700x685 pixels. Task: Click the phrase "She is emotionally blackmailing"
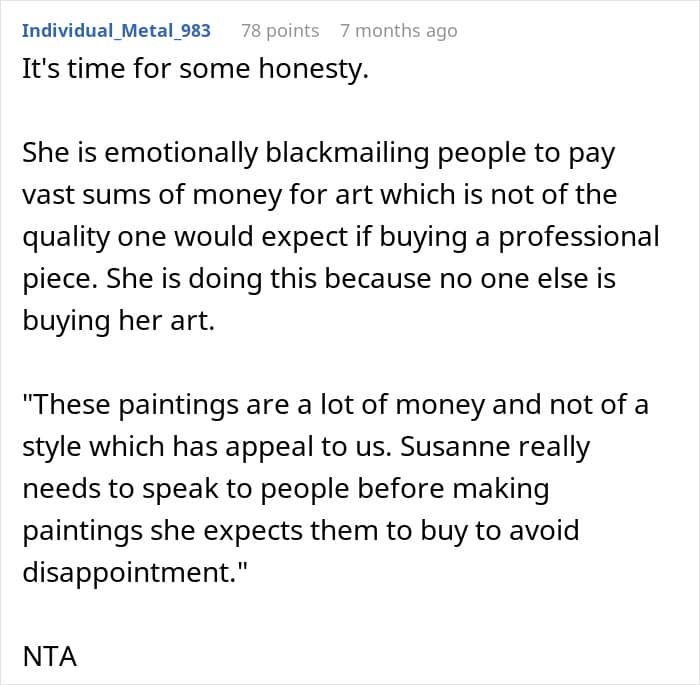coord(226,154)
